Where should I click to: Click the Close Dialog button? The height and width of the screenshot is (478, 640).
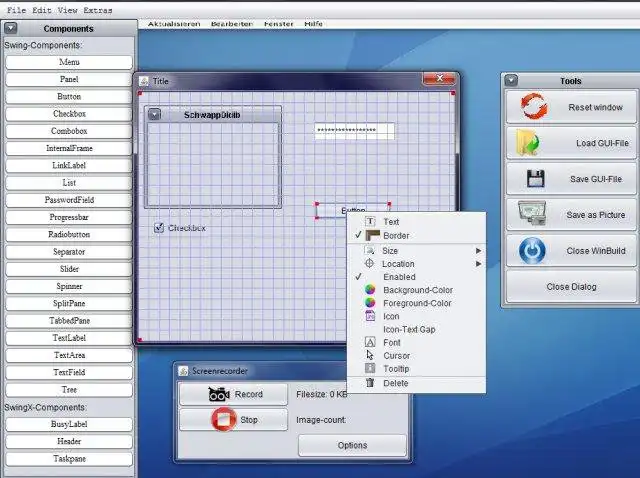(571, 287)
